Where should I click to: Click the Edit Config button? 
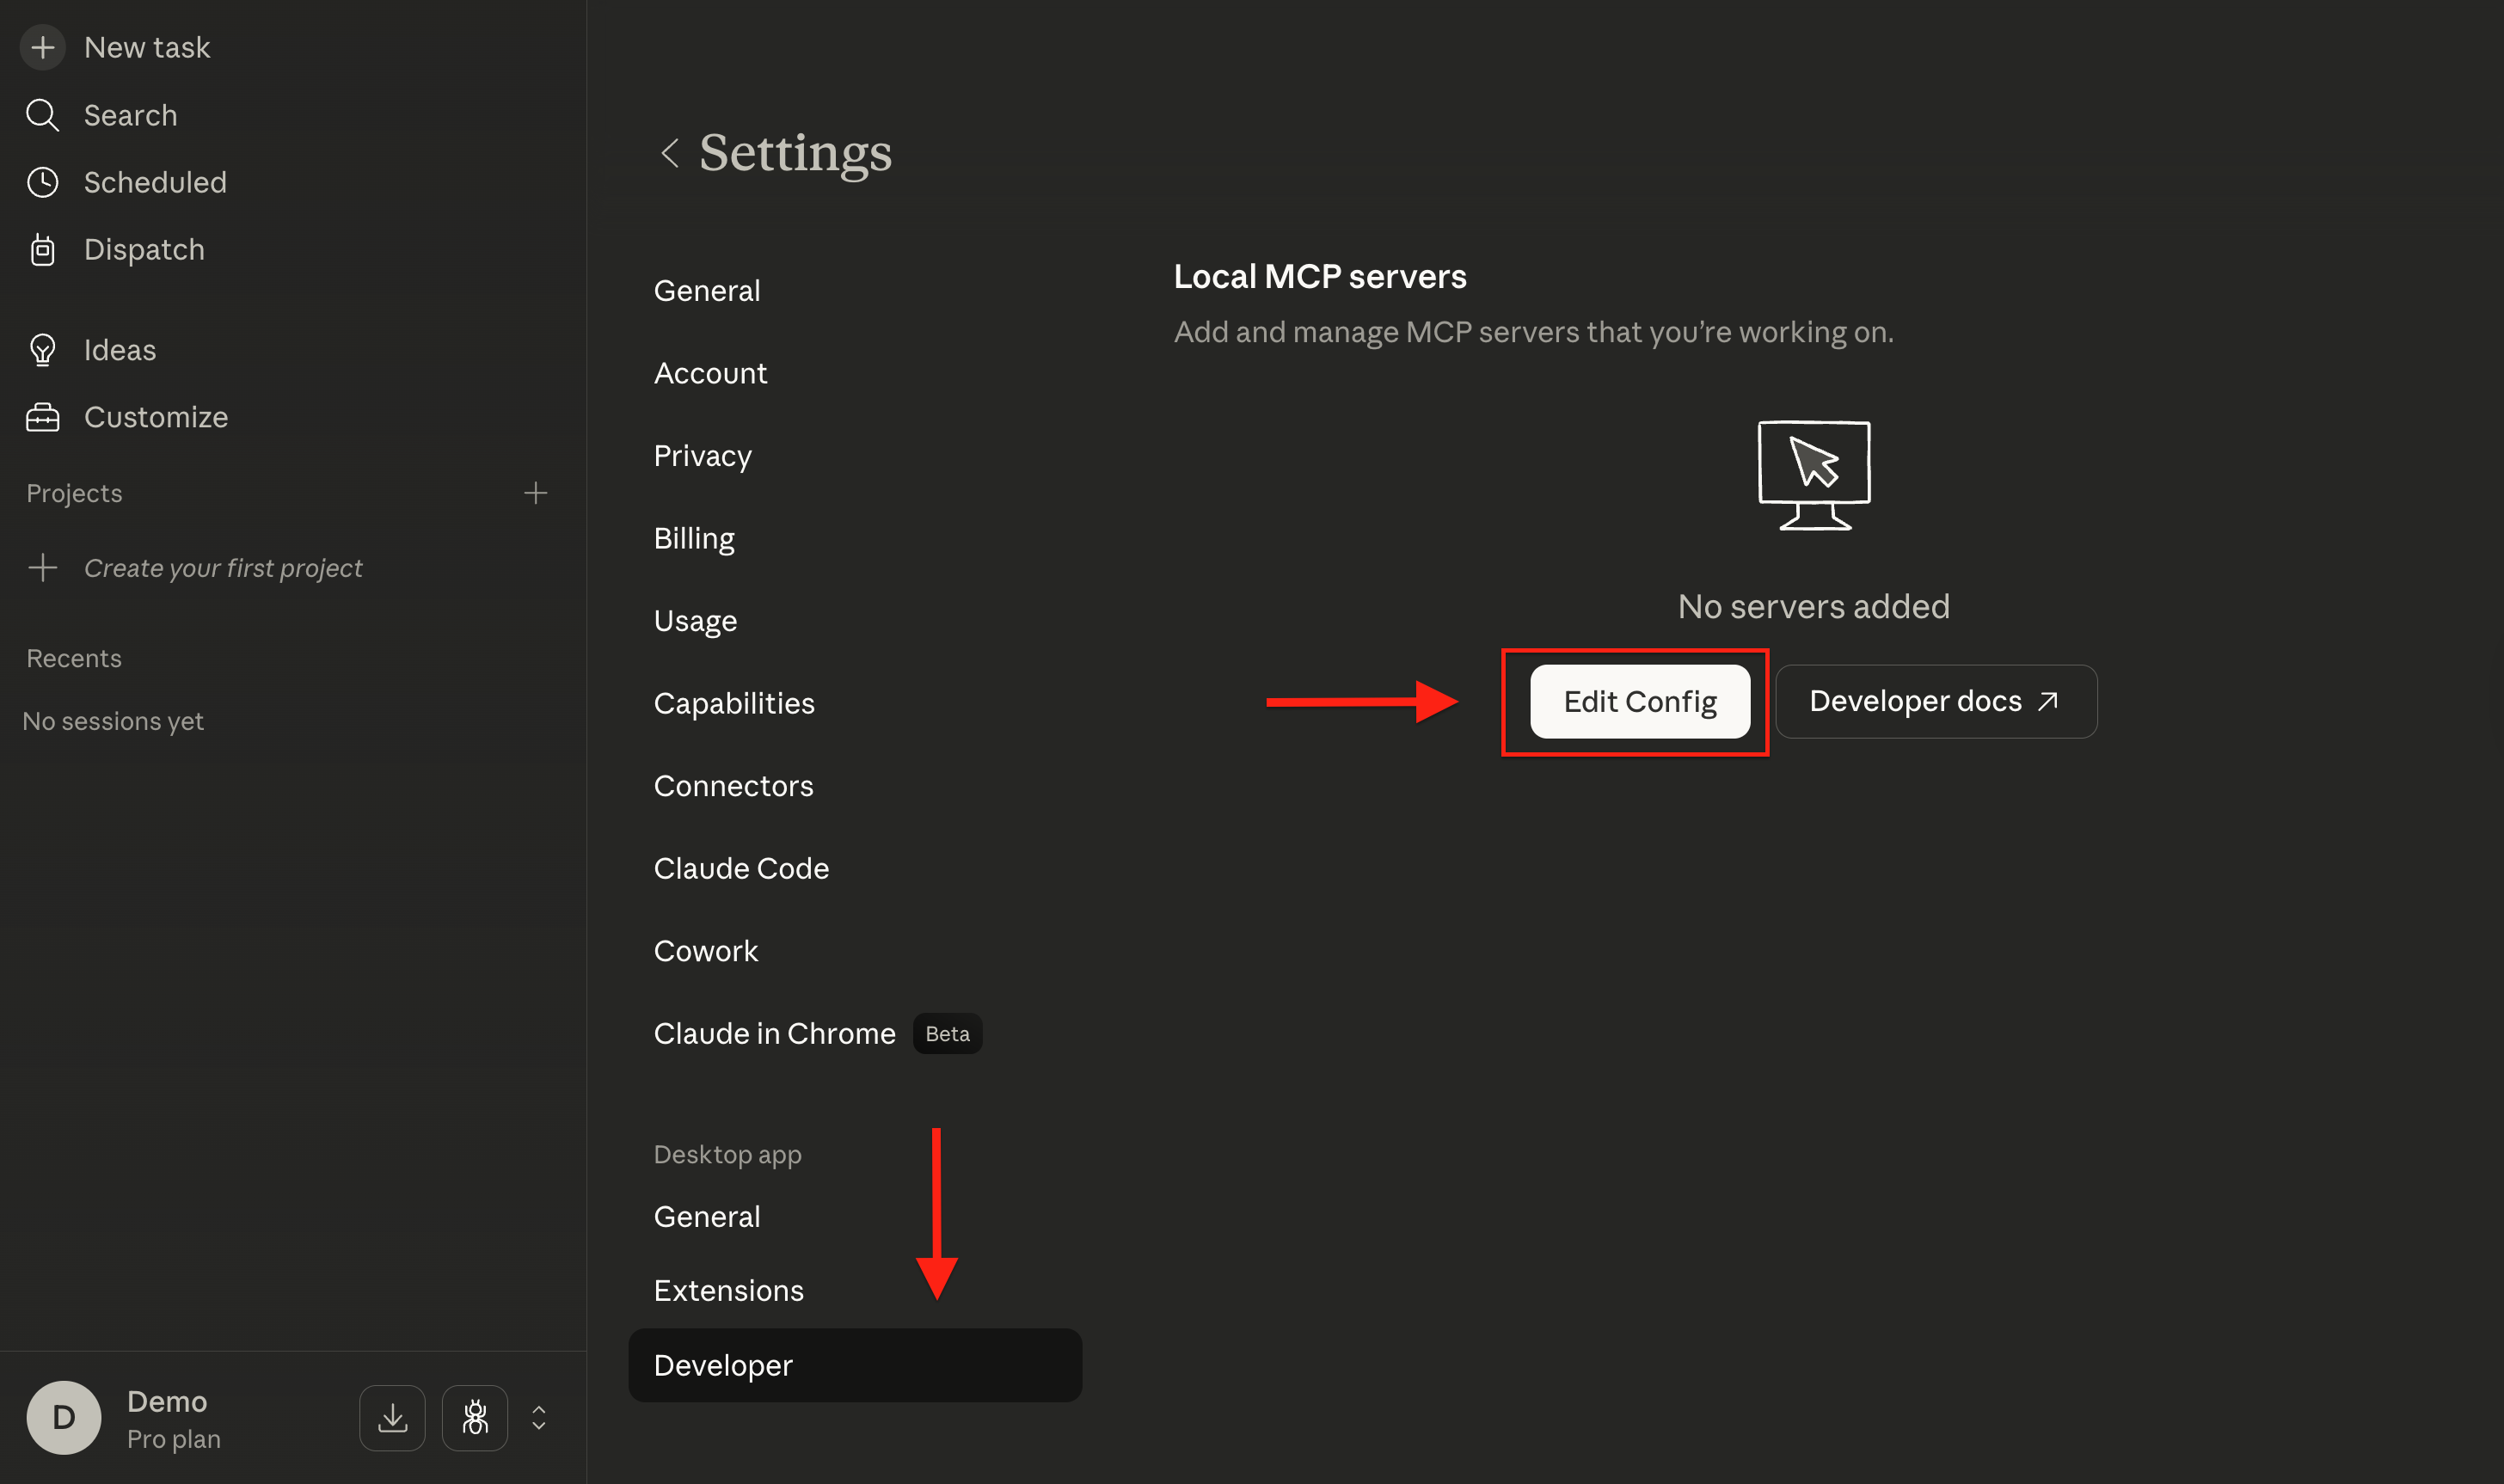click(x=1638, y=701)
